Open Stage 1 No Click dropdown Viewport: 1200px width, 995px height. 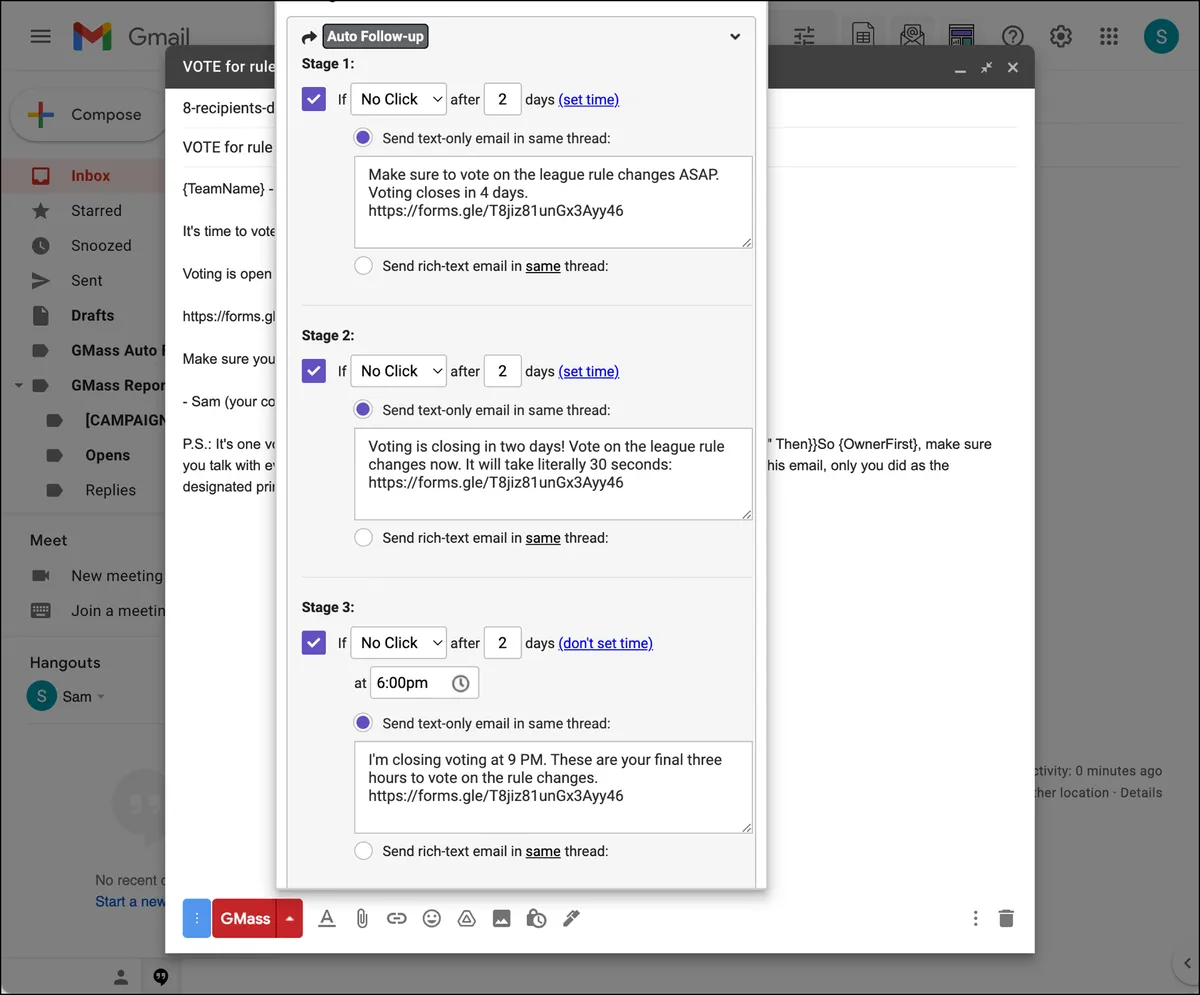pos(399,99)
